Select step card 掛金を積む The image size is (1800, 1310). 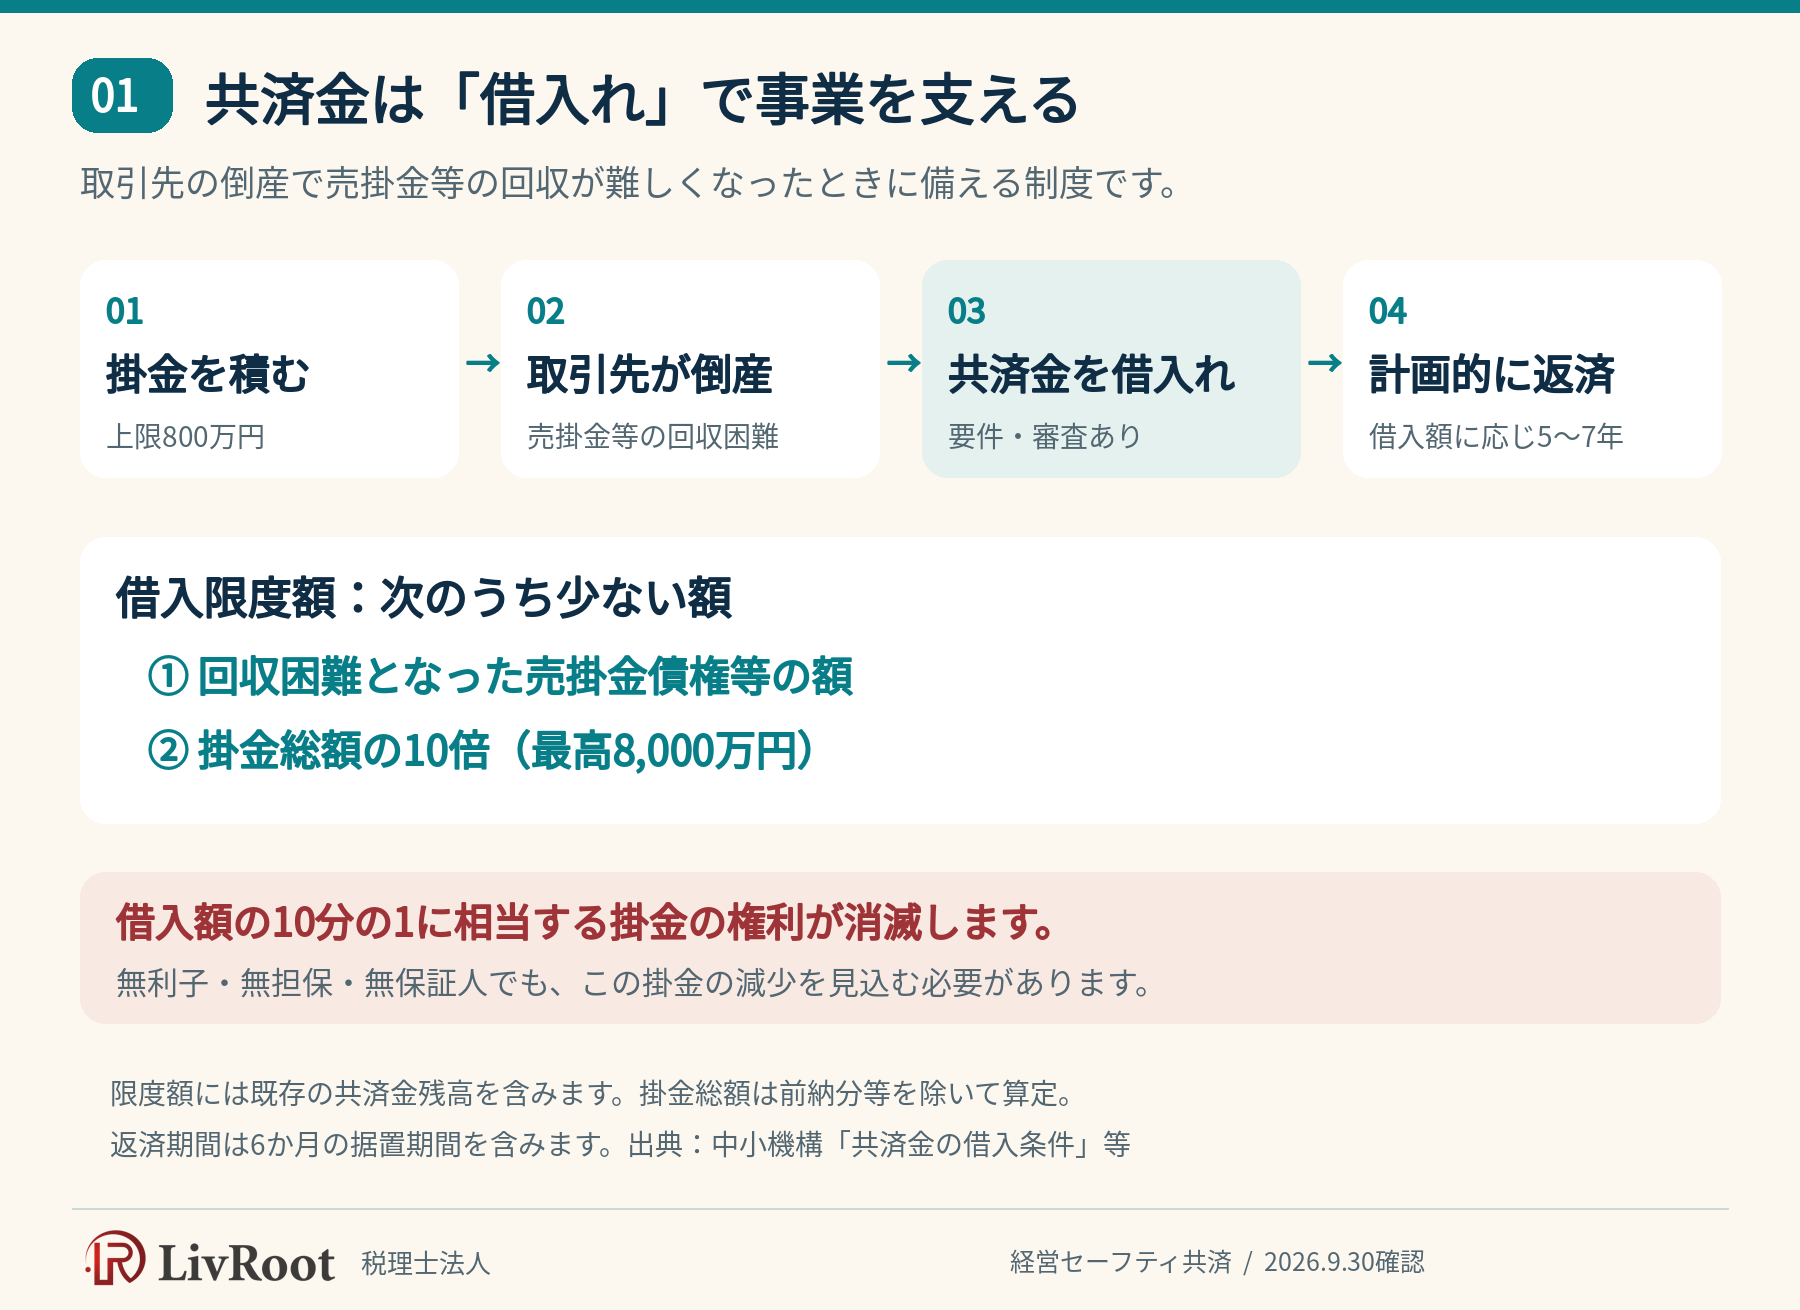coord(269,369)
